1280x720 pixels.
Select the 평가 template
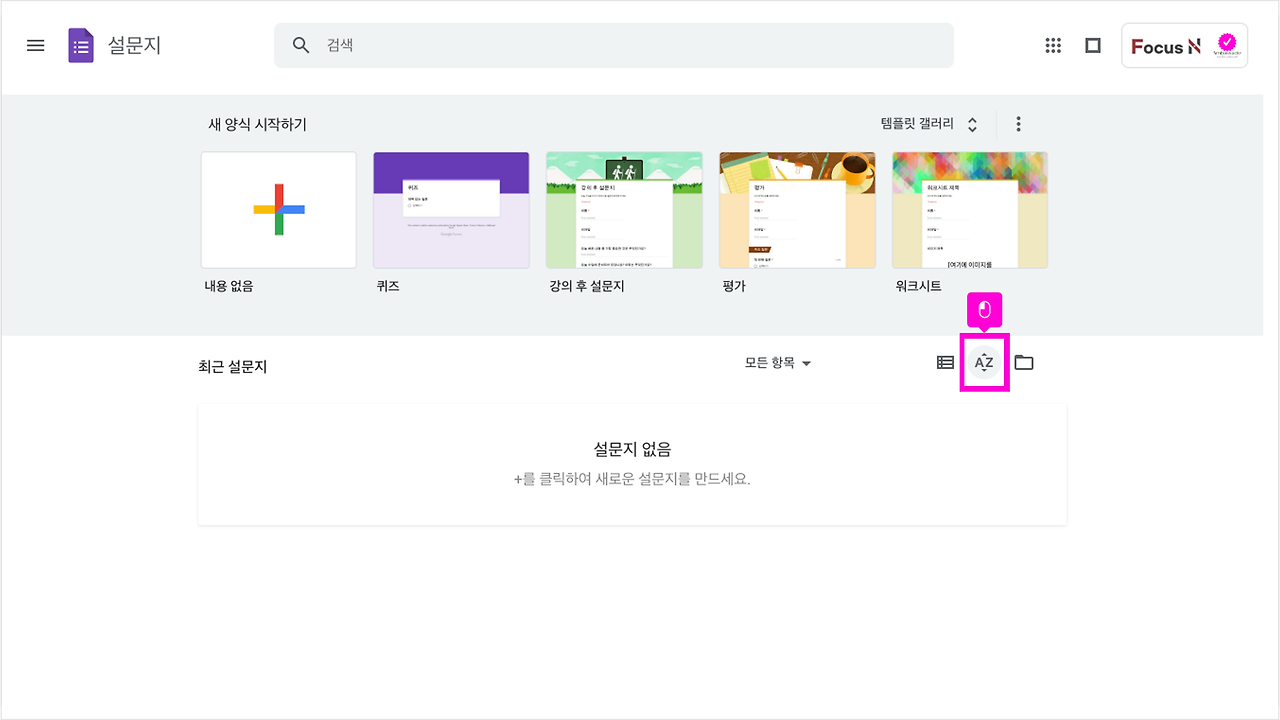tap(797, 210)
